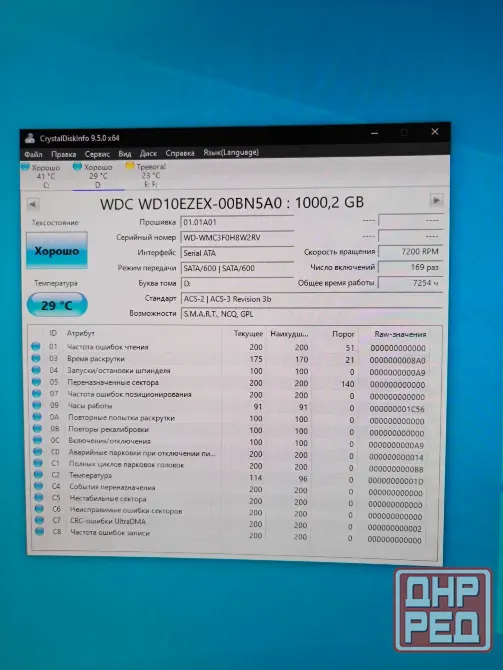Image resolution: width=503 pixels, height=670 pixels.
Task: Click the transfer mode field SATA/600 | SATA/600
Action: coord(237,268)
